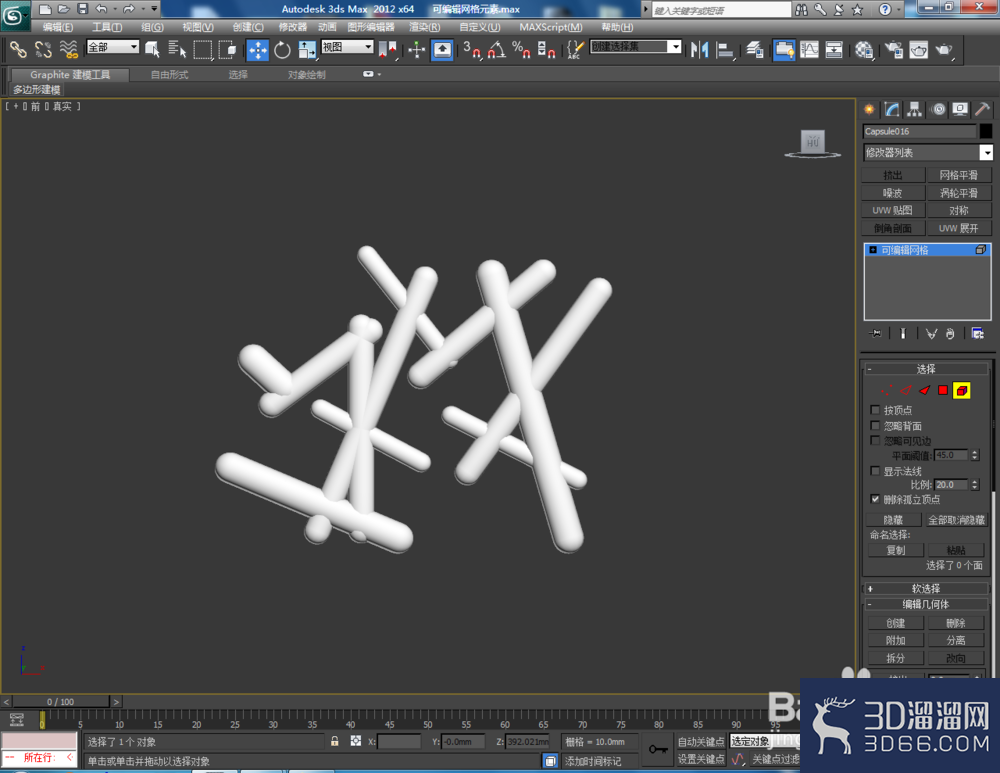This screenshot has height=773, width=1000.
Task: Switch to the 自由形式 ribbon tab
Action: pos(169,75)
